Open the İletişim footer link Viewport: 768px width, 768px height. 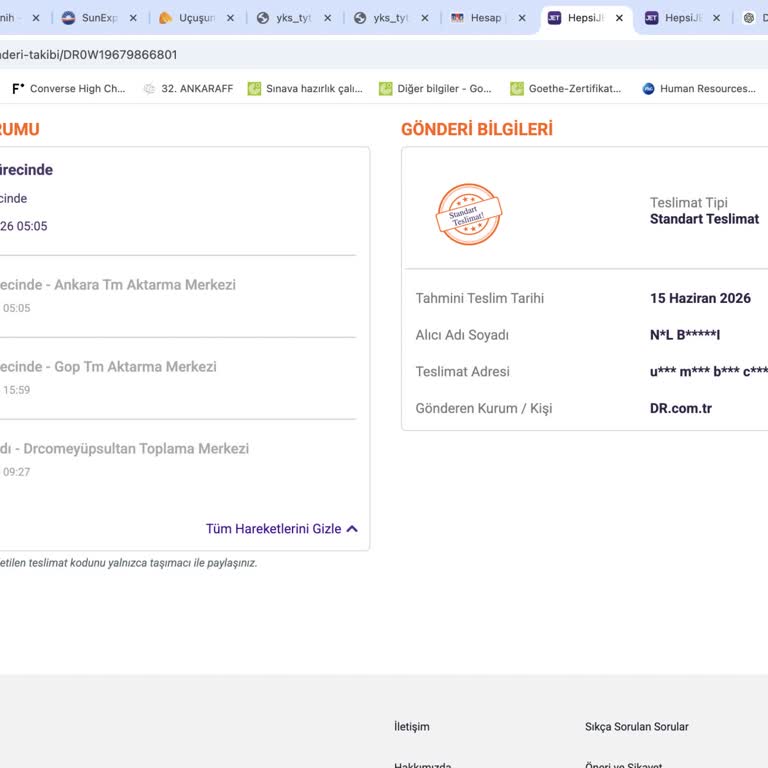click(411, 727)
